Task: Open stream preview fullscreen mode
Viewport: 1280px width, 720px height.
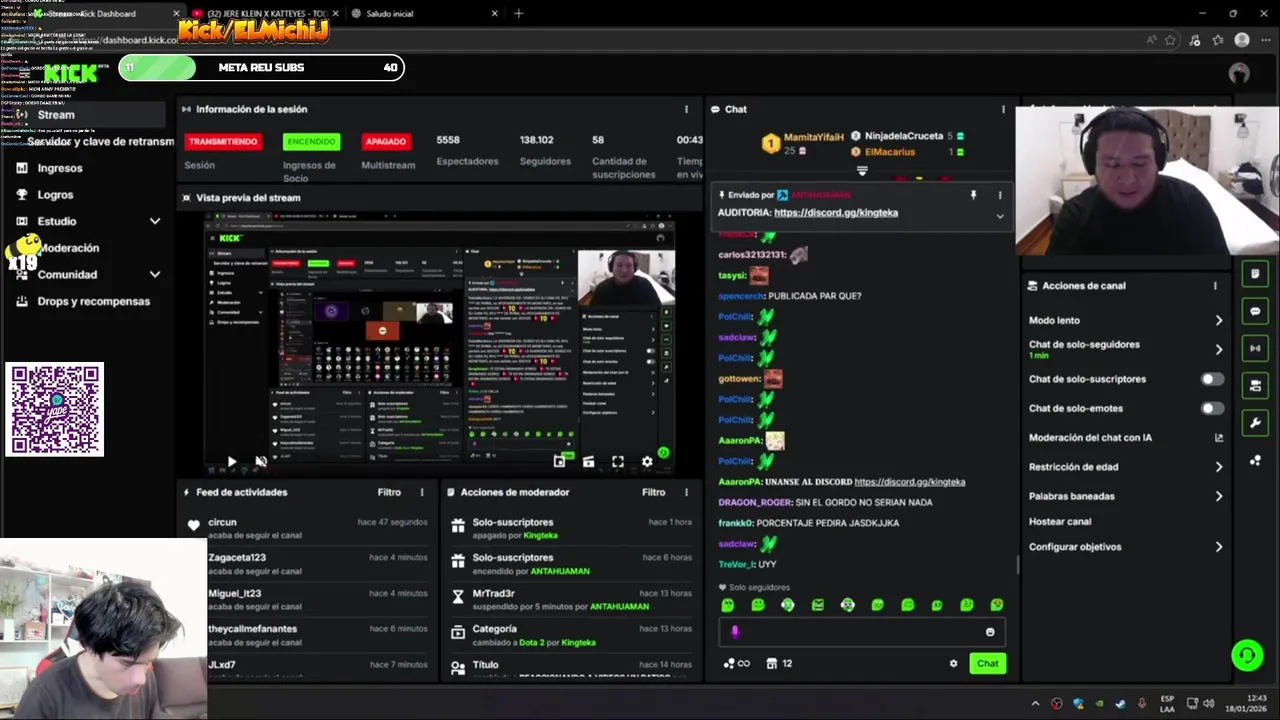Action: coord(618,462)
